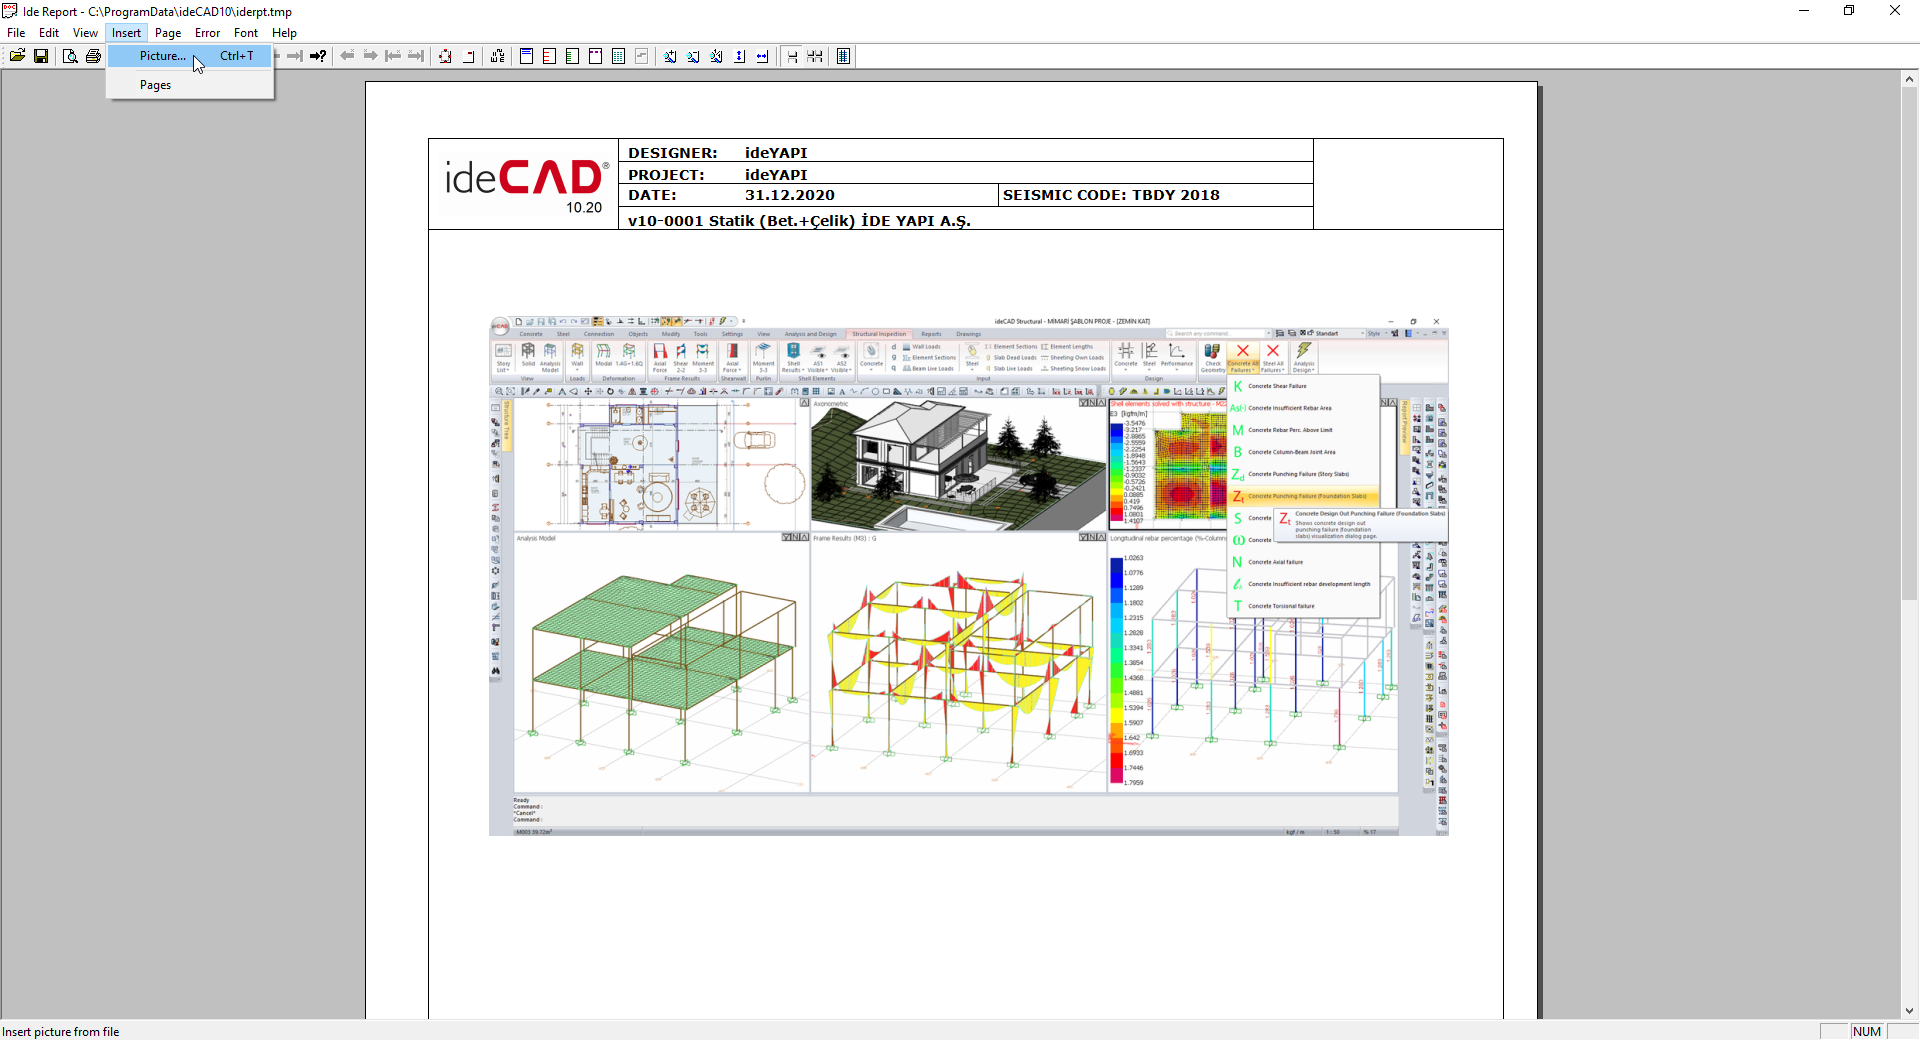Click the embedded ideCAD screenshot on the page

(x=968, y=576)
